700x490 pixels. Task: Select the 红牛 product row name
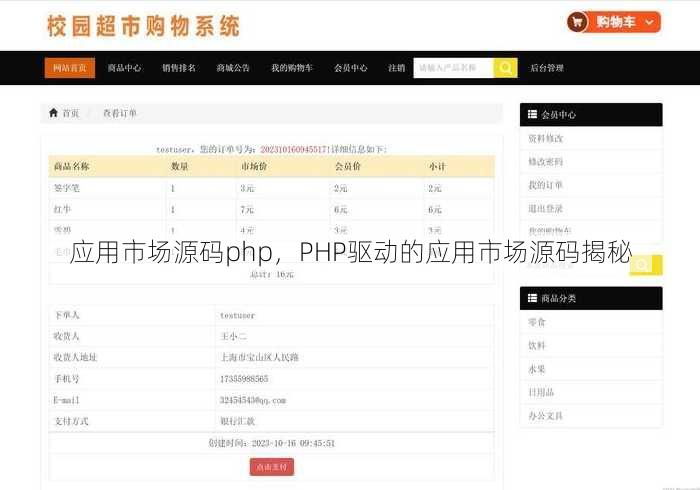pos(62,209)
